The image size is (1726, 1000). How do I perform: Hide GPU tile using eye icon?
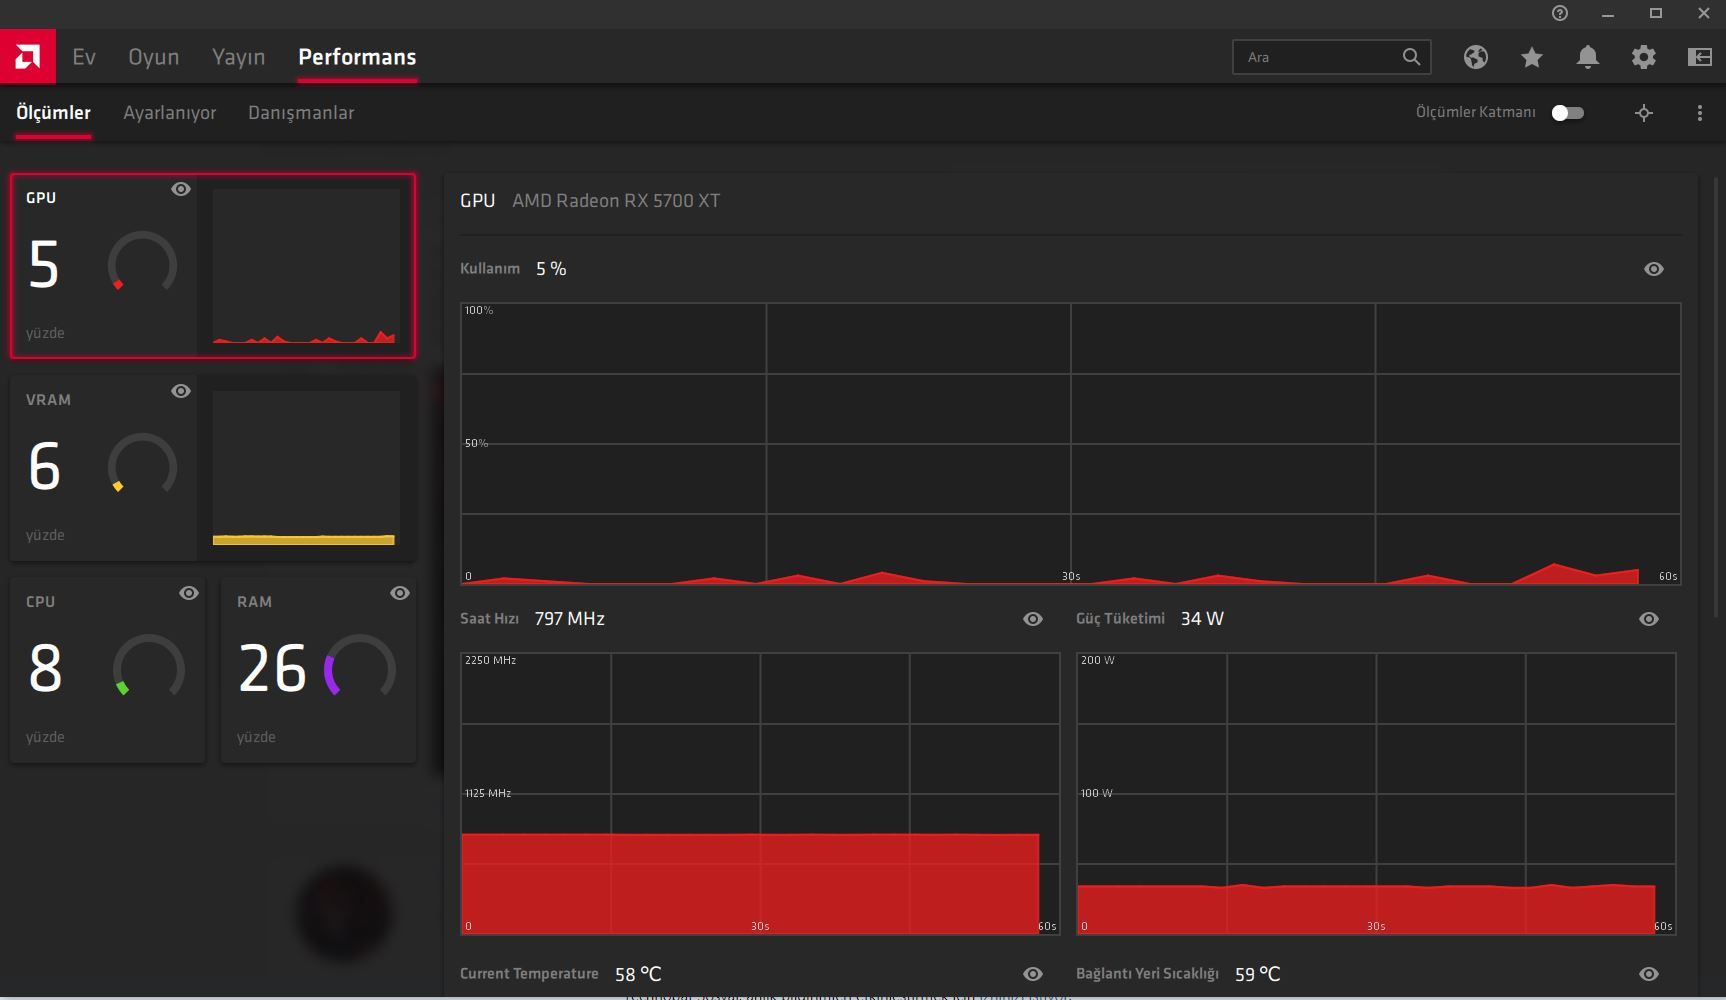click(x=181, y=189)
